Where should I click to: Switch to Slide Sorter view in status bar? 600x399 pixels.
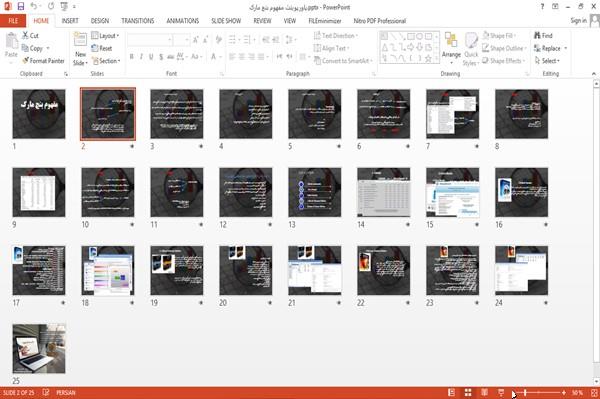(x=468, y=392)
